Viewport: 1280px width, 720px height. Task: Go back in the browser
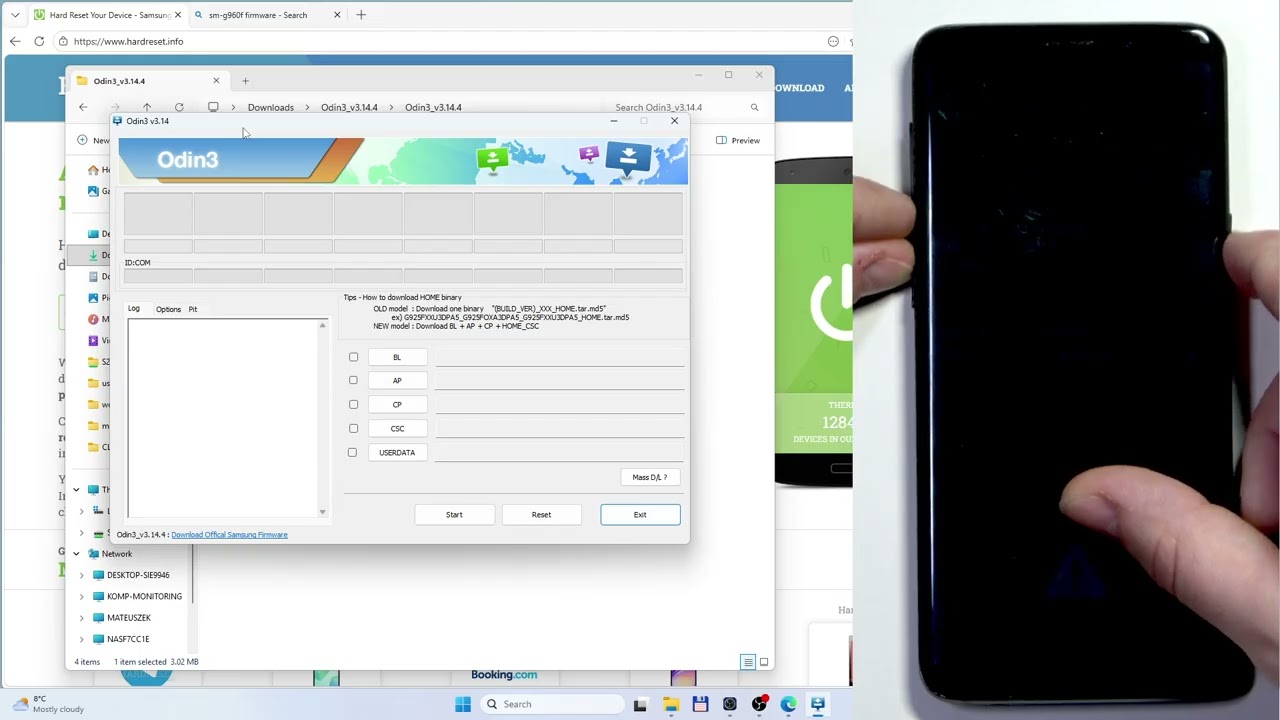point(15,42)
